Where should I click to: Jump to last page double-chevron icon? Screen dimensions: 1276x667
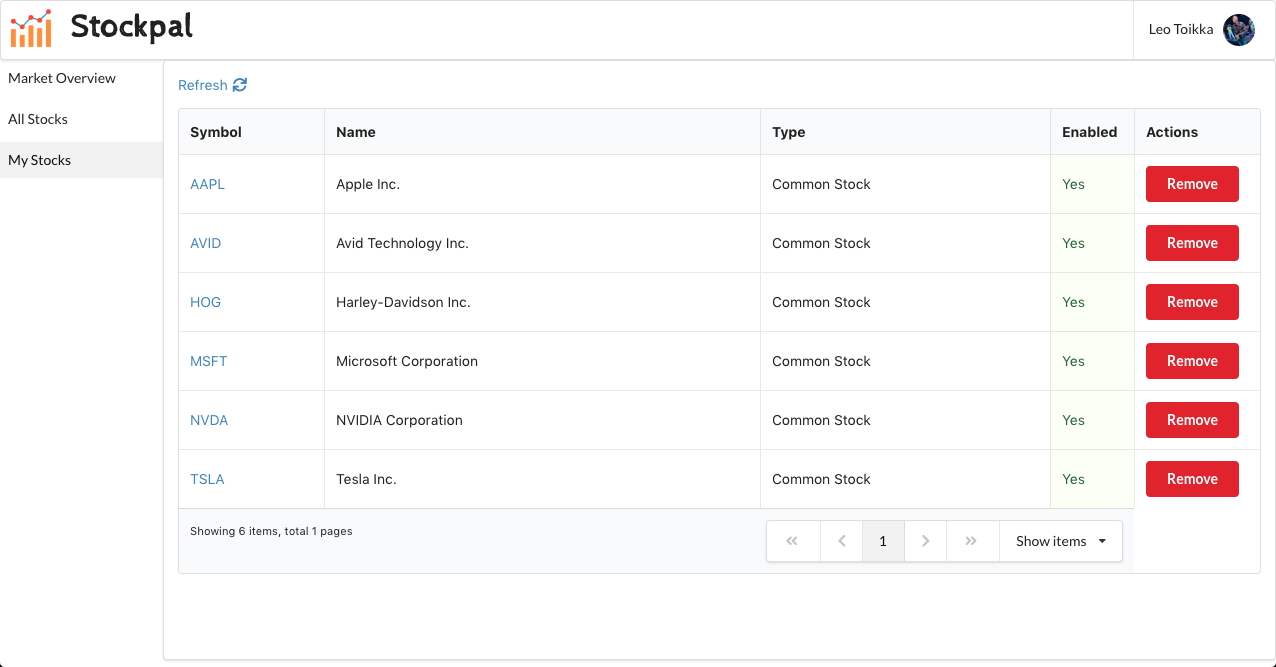point(972,541)
